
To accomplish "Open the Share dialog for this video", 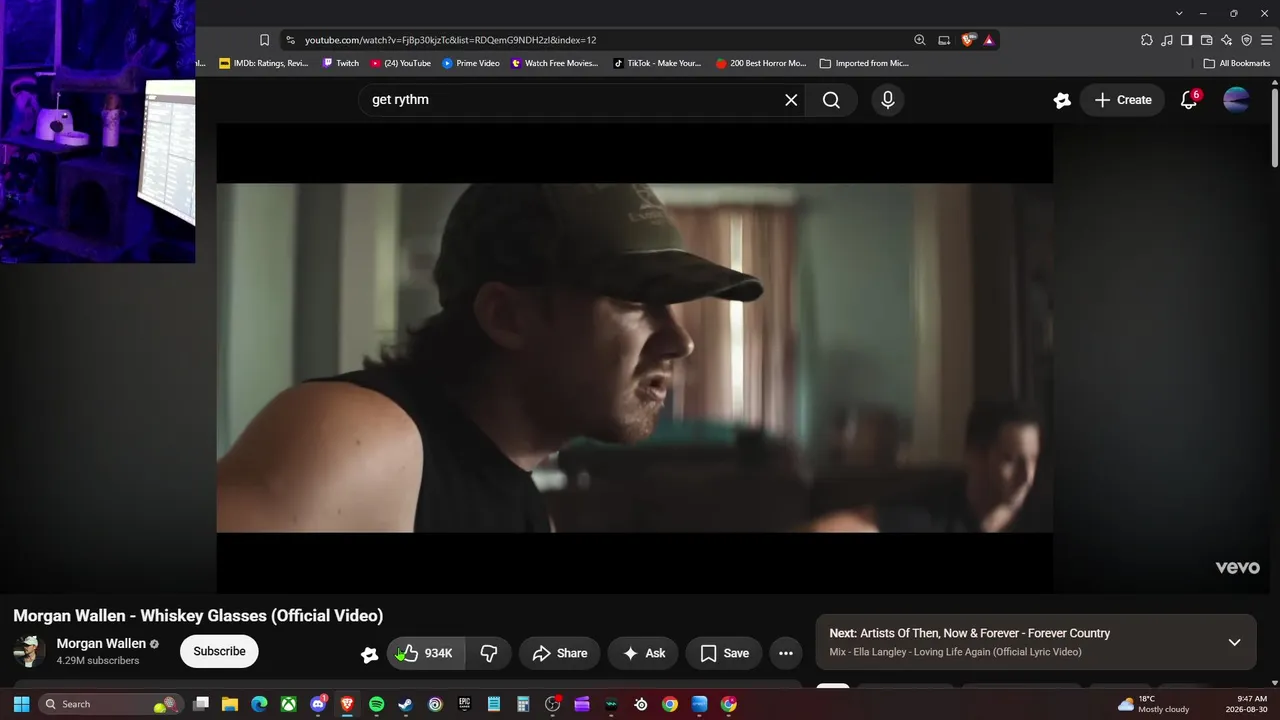I will (560, 653).
